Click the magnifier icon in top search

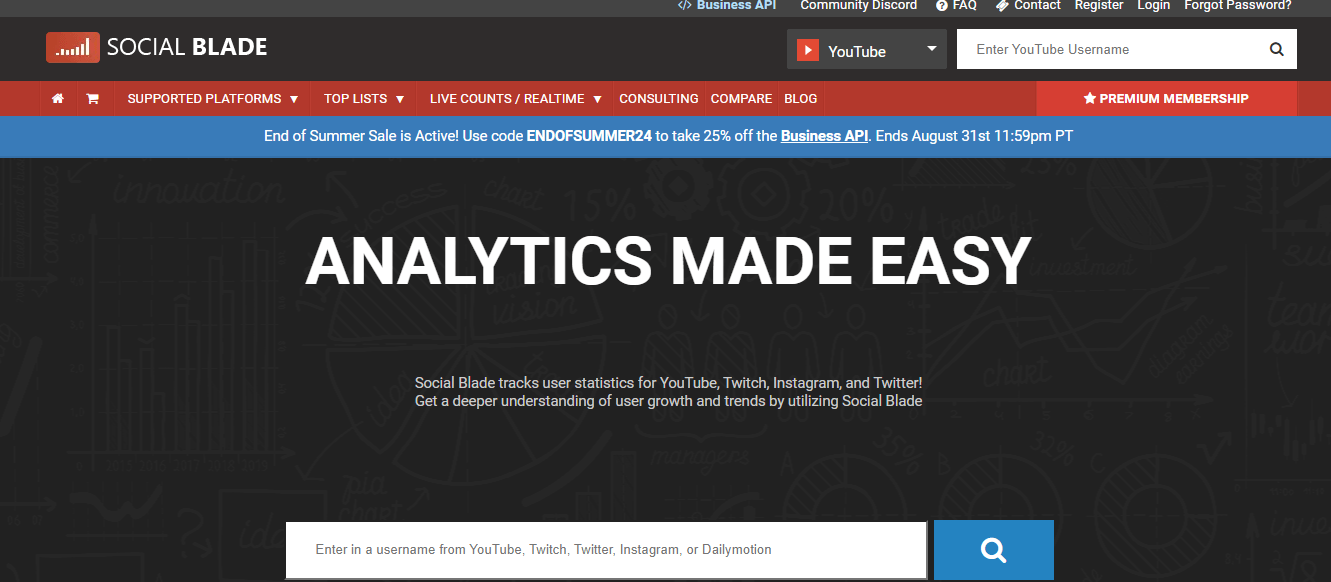(x=1276, y=49)
